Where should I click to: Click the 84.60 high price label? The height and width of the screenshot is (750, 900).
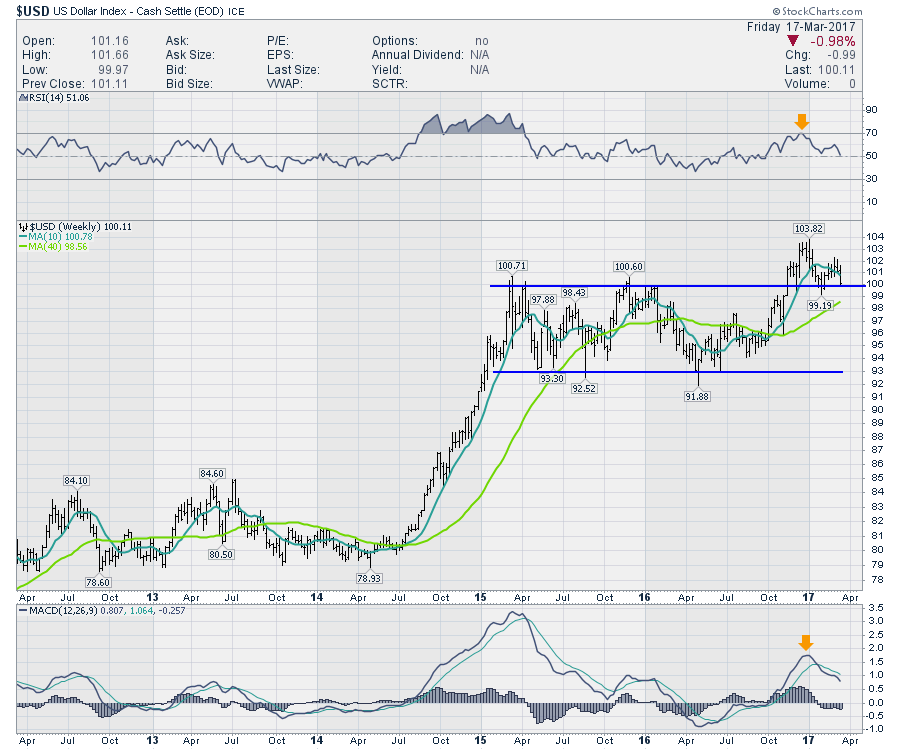point(212,473)
